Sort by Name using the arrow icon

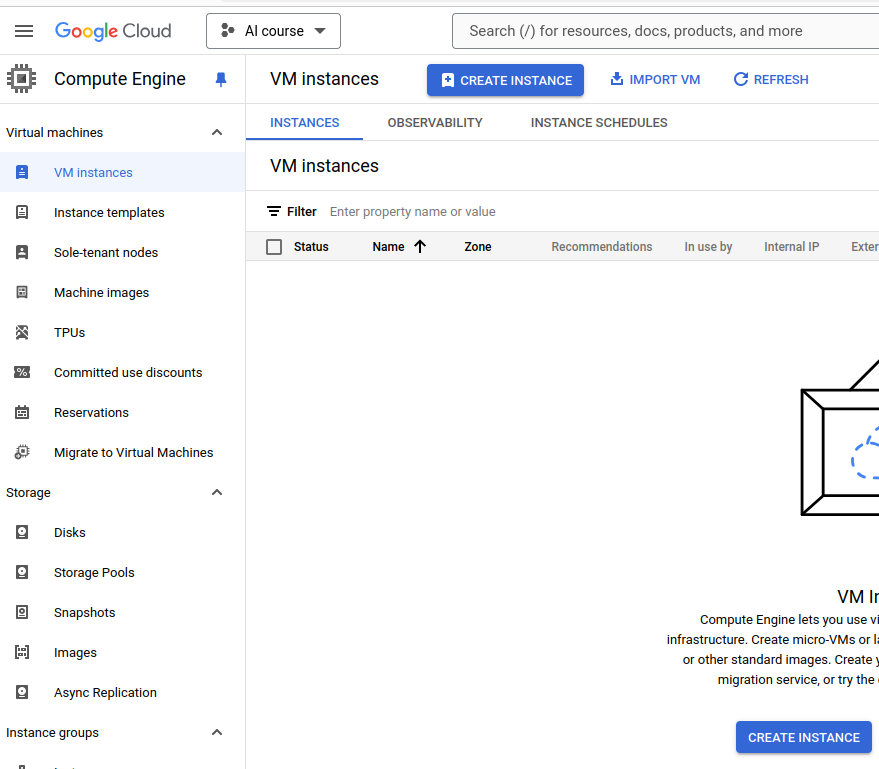(420, 247)
